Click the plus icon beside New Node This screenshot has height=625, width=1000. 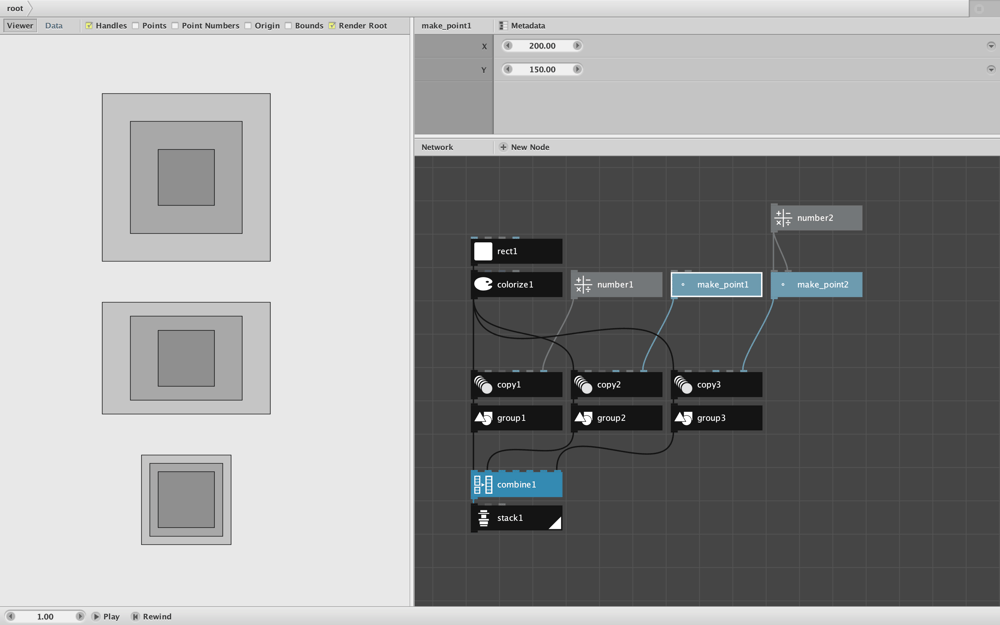(503, 147)
